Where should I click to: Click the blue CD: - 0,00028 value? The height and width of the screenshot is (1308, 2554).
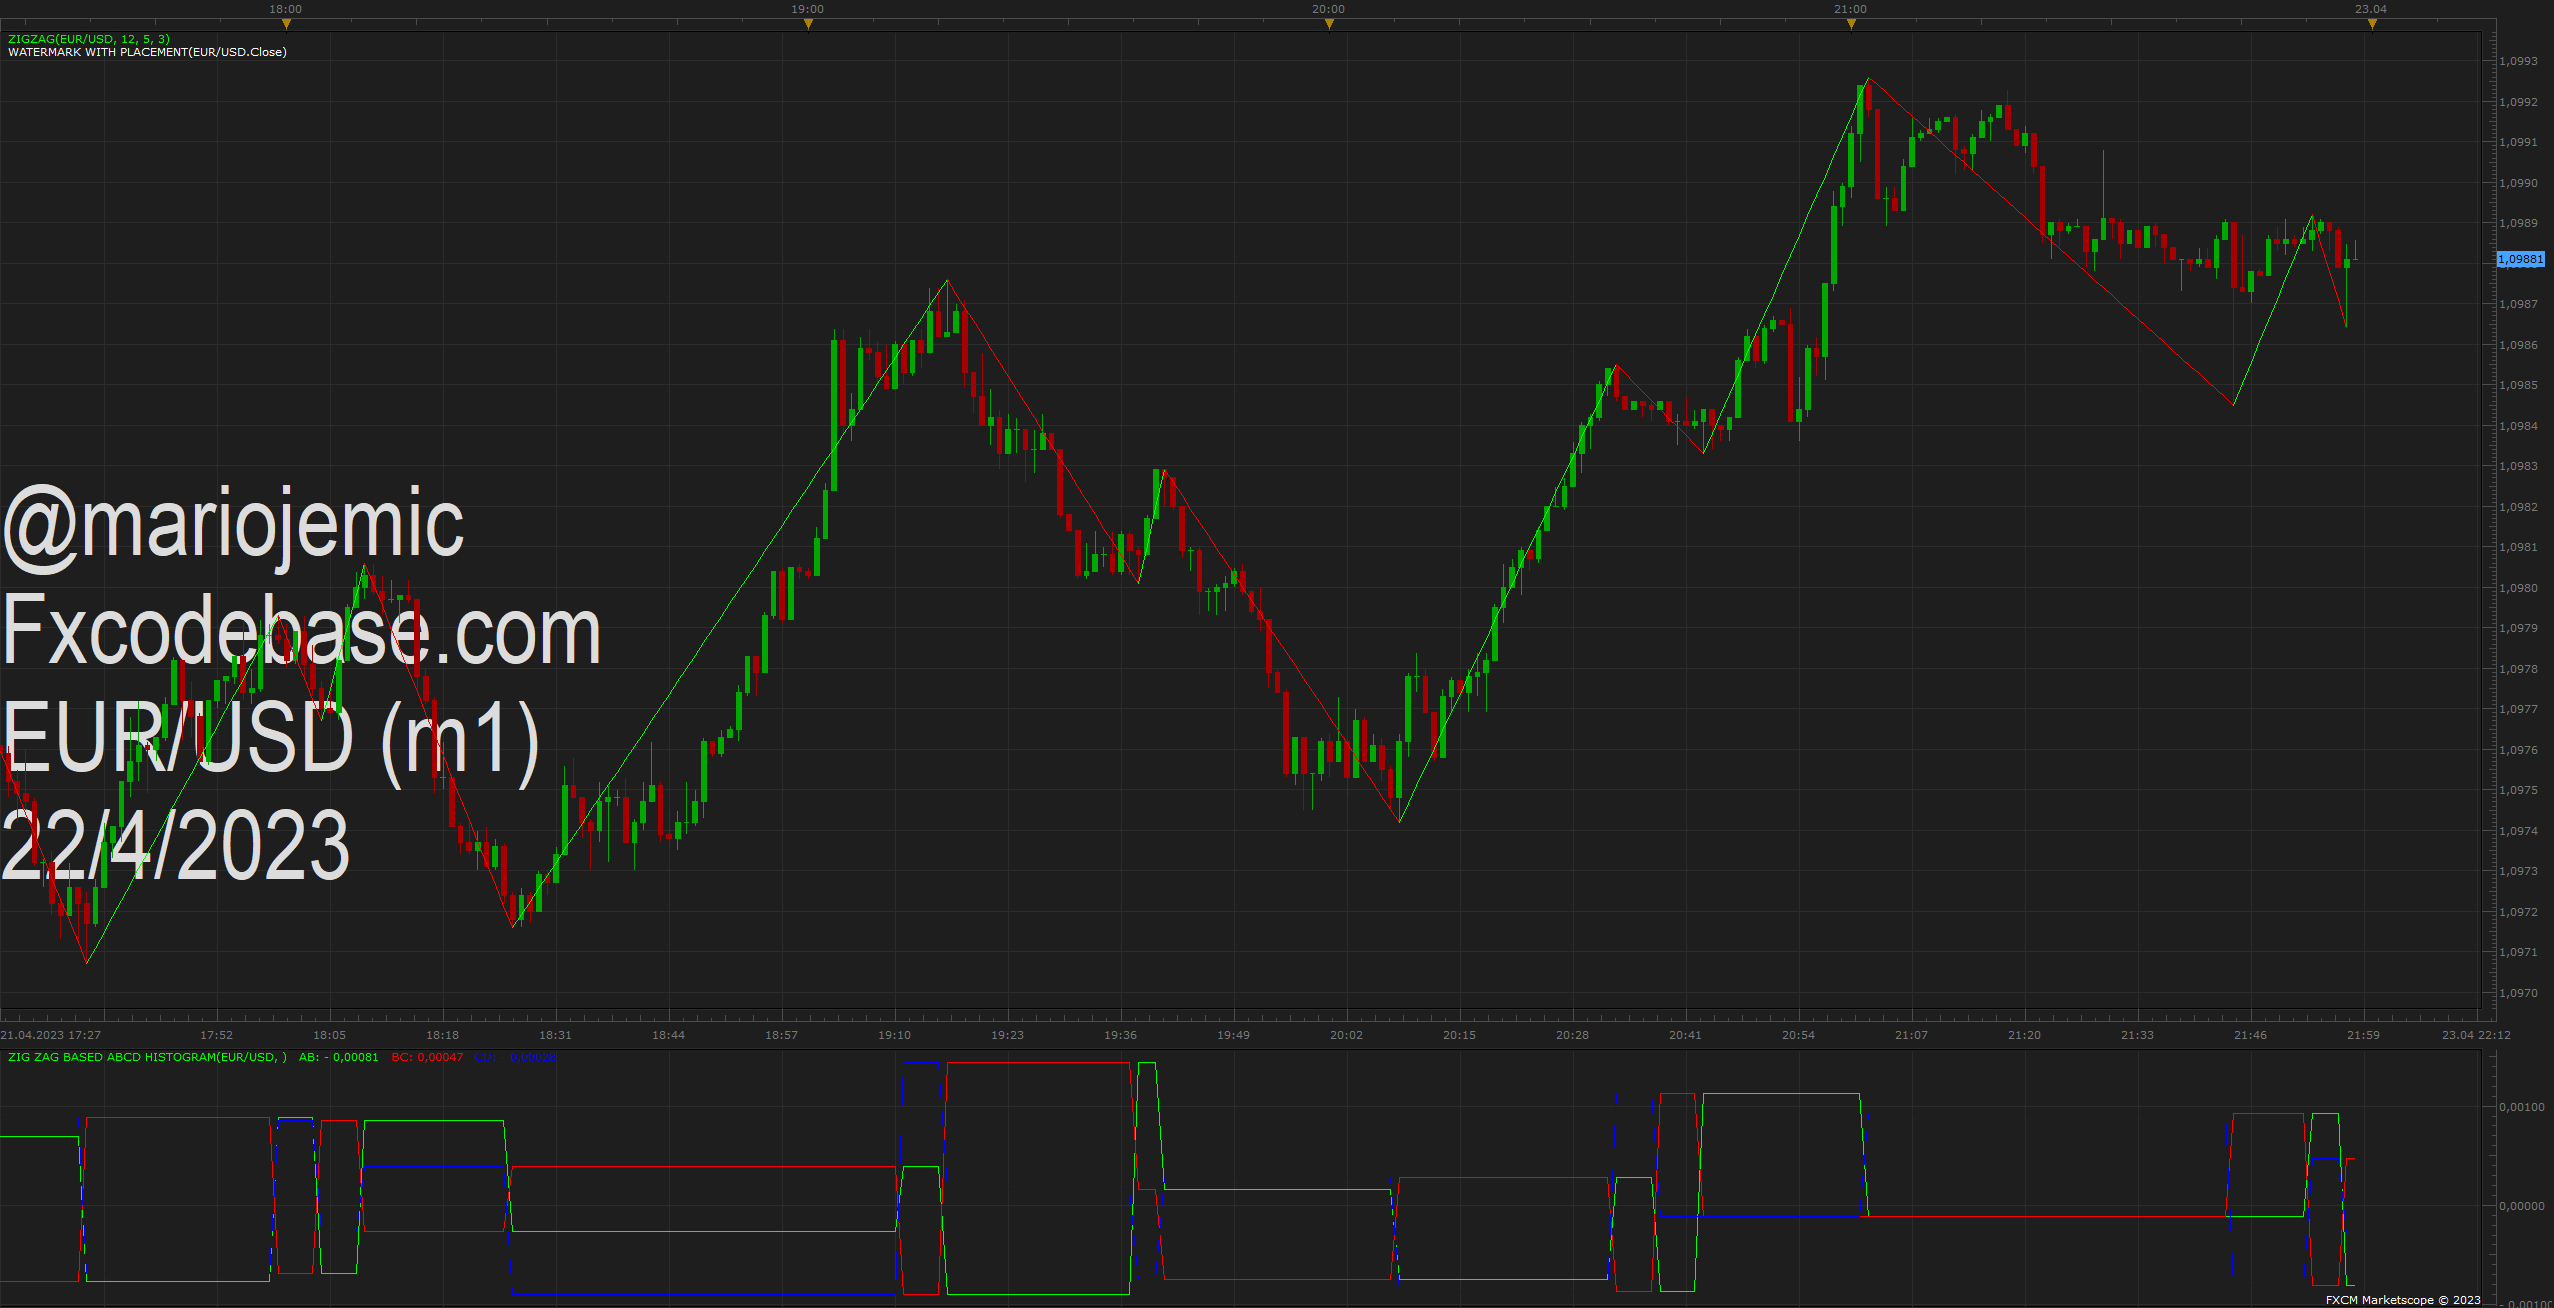[x=516, y=1057]
